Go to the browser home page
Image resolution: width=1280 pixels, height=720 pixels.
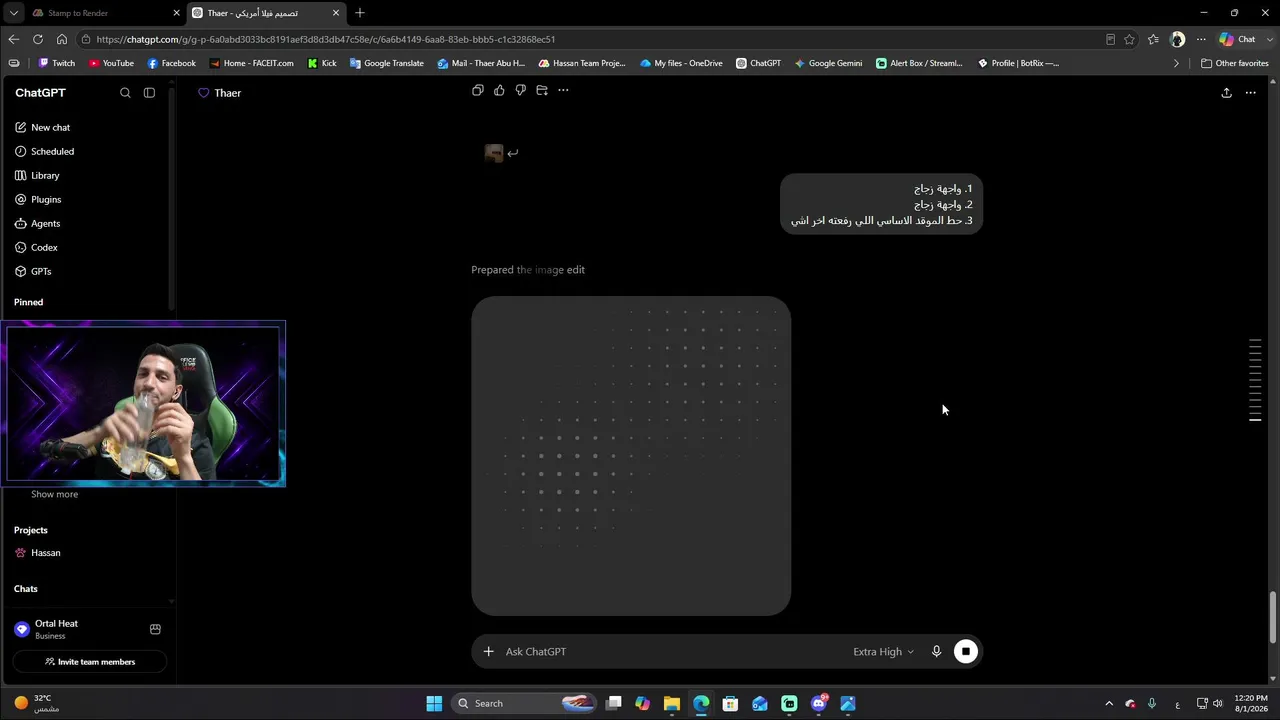(61, 39)
